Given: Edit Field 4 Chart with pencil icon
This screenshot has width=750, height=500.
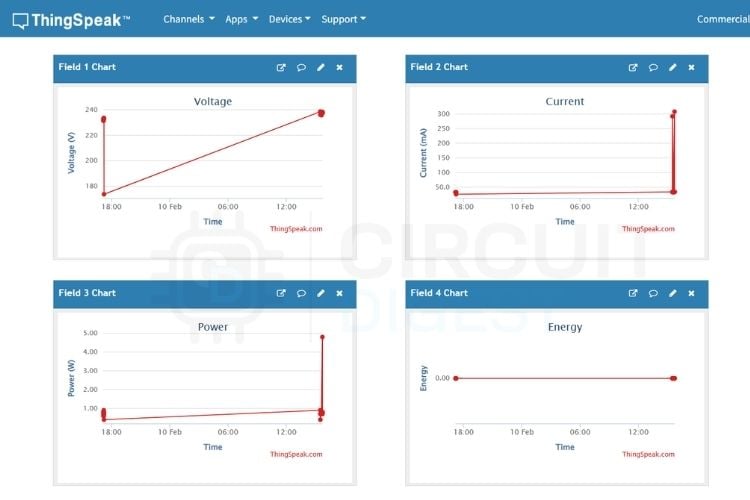Looking at the screenshot, I should 673,293.
